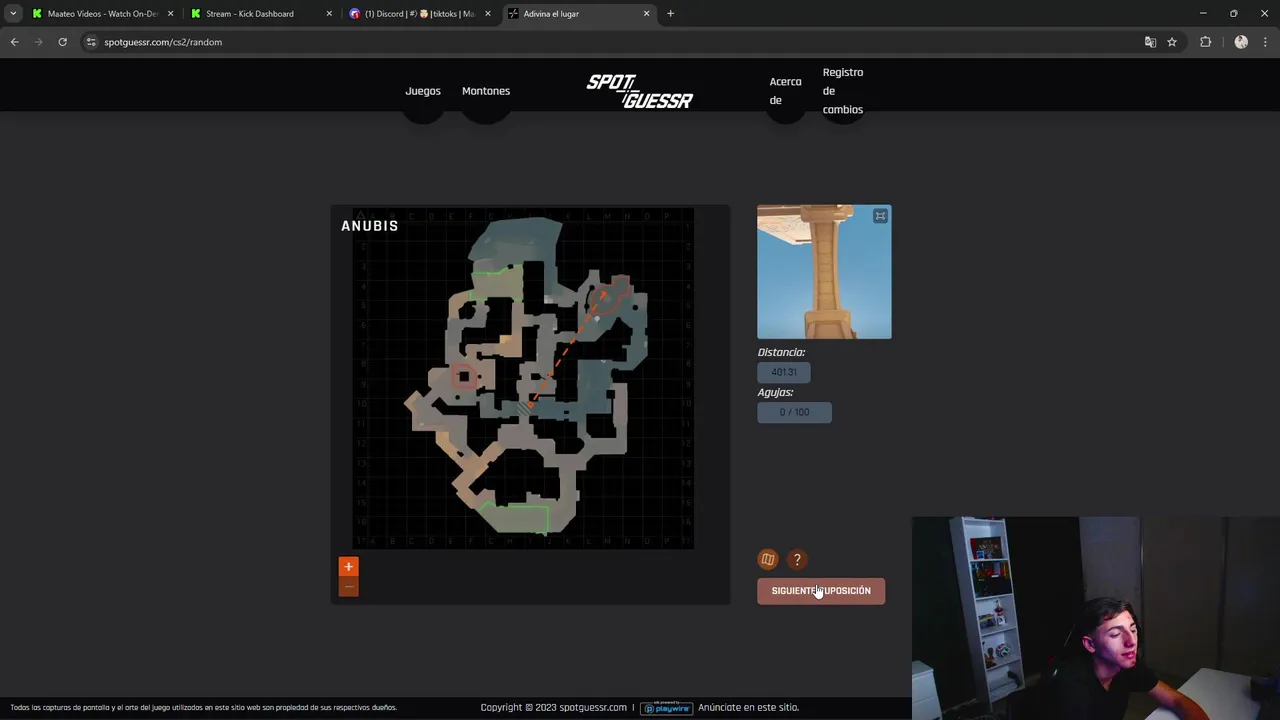Open the Acerca de menu item
1280x720 pixels.
pos(785,91)
